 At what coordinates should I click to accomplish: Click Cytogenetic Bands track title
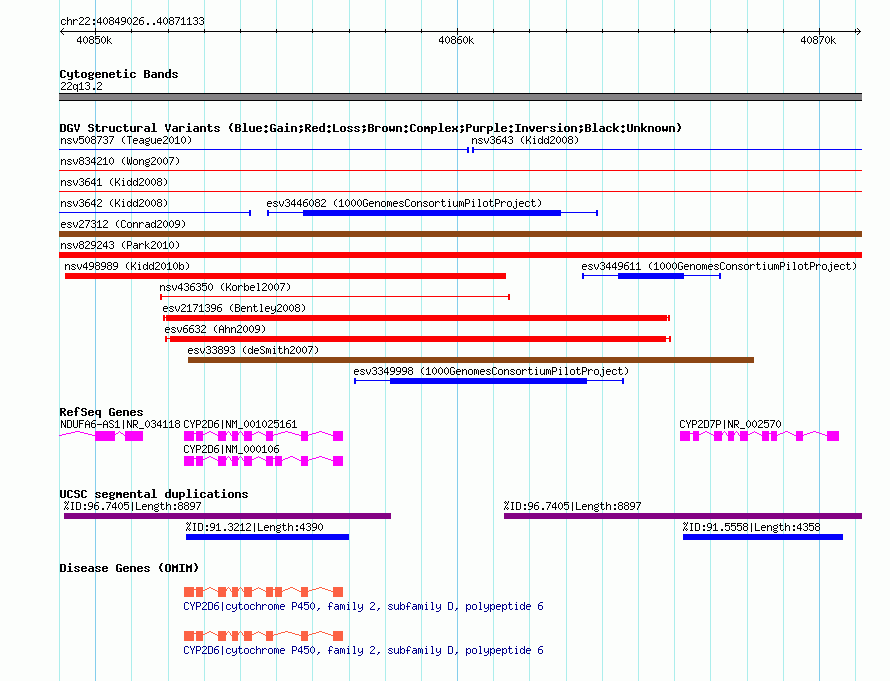pyautogui.click(x=119, y=74)
